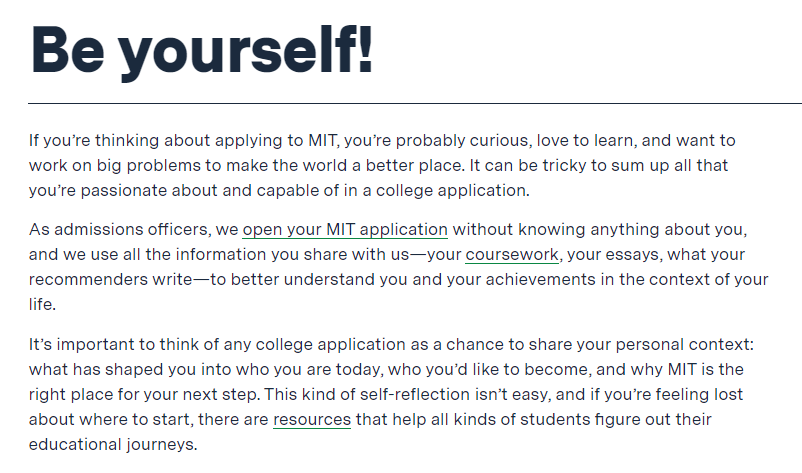Screen dimensions: 802x473
Task: Click the 'Be yourself!' heading
Action: click(202, 50)
